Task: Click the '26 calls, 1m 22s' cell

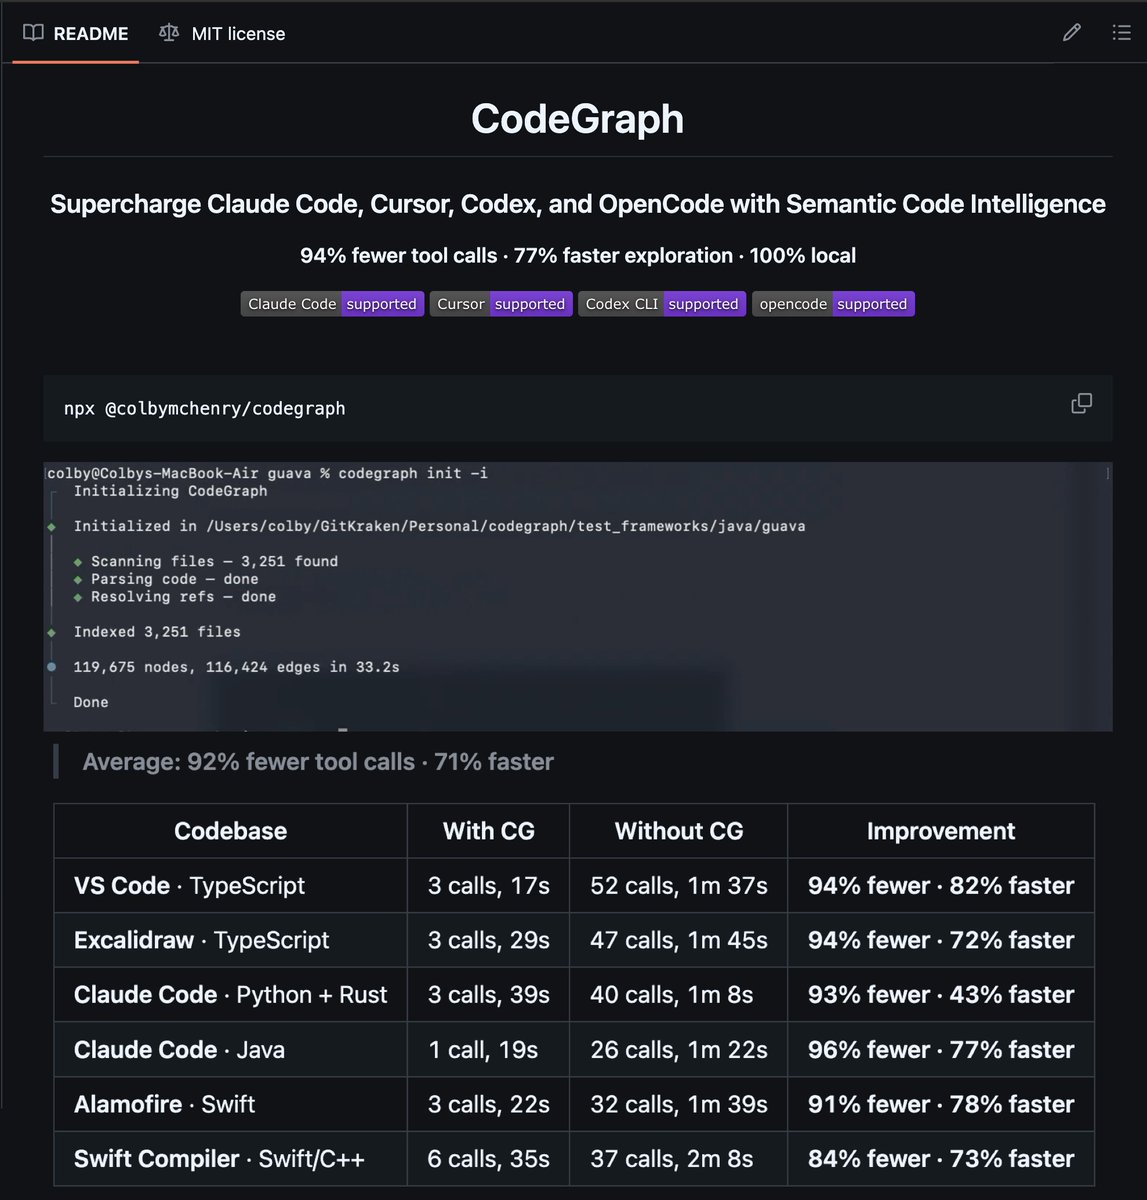Action: point(679,1050)
